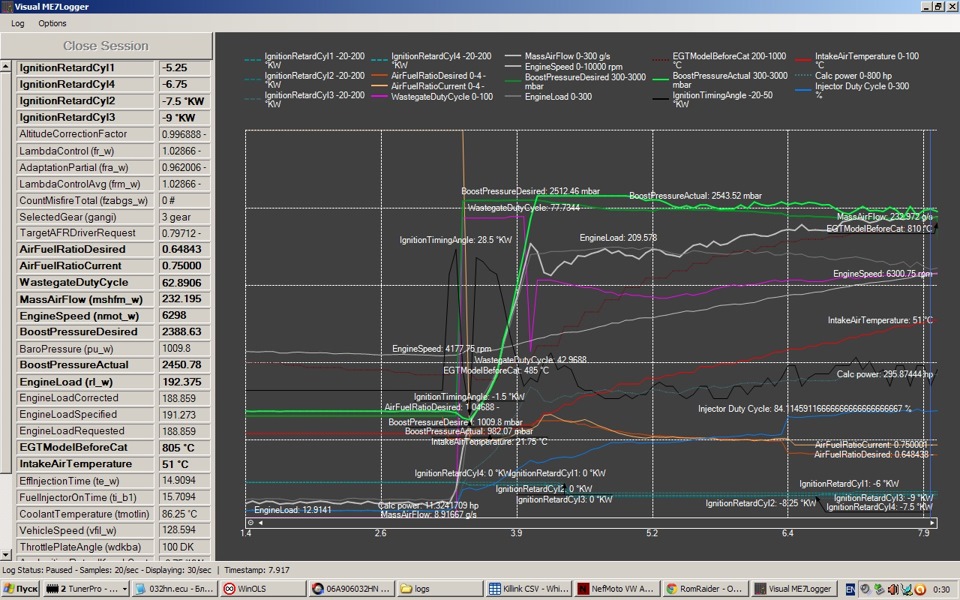Open the Options menu
The image size is (960, 600).
[x=52, y=23]
